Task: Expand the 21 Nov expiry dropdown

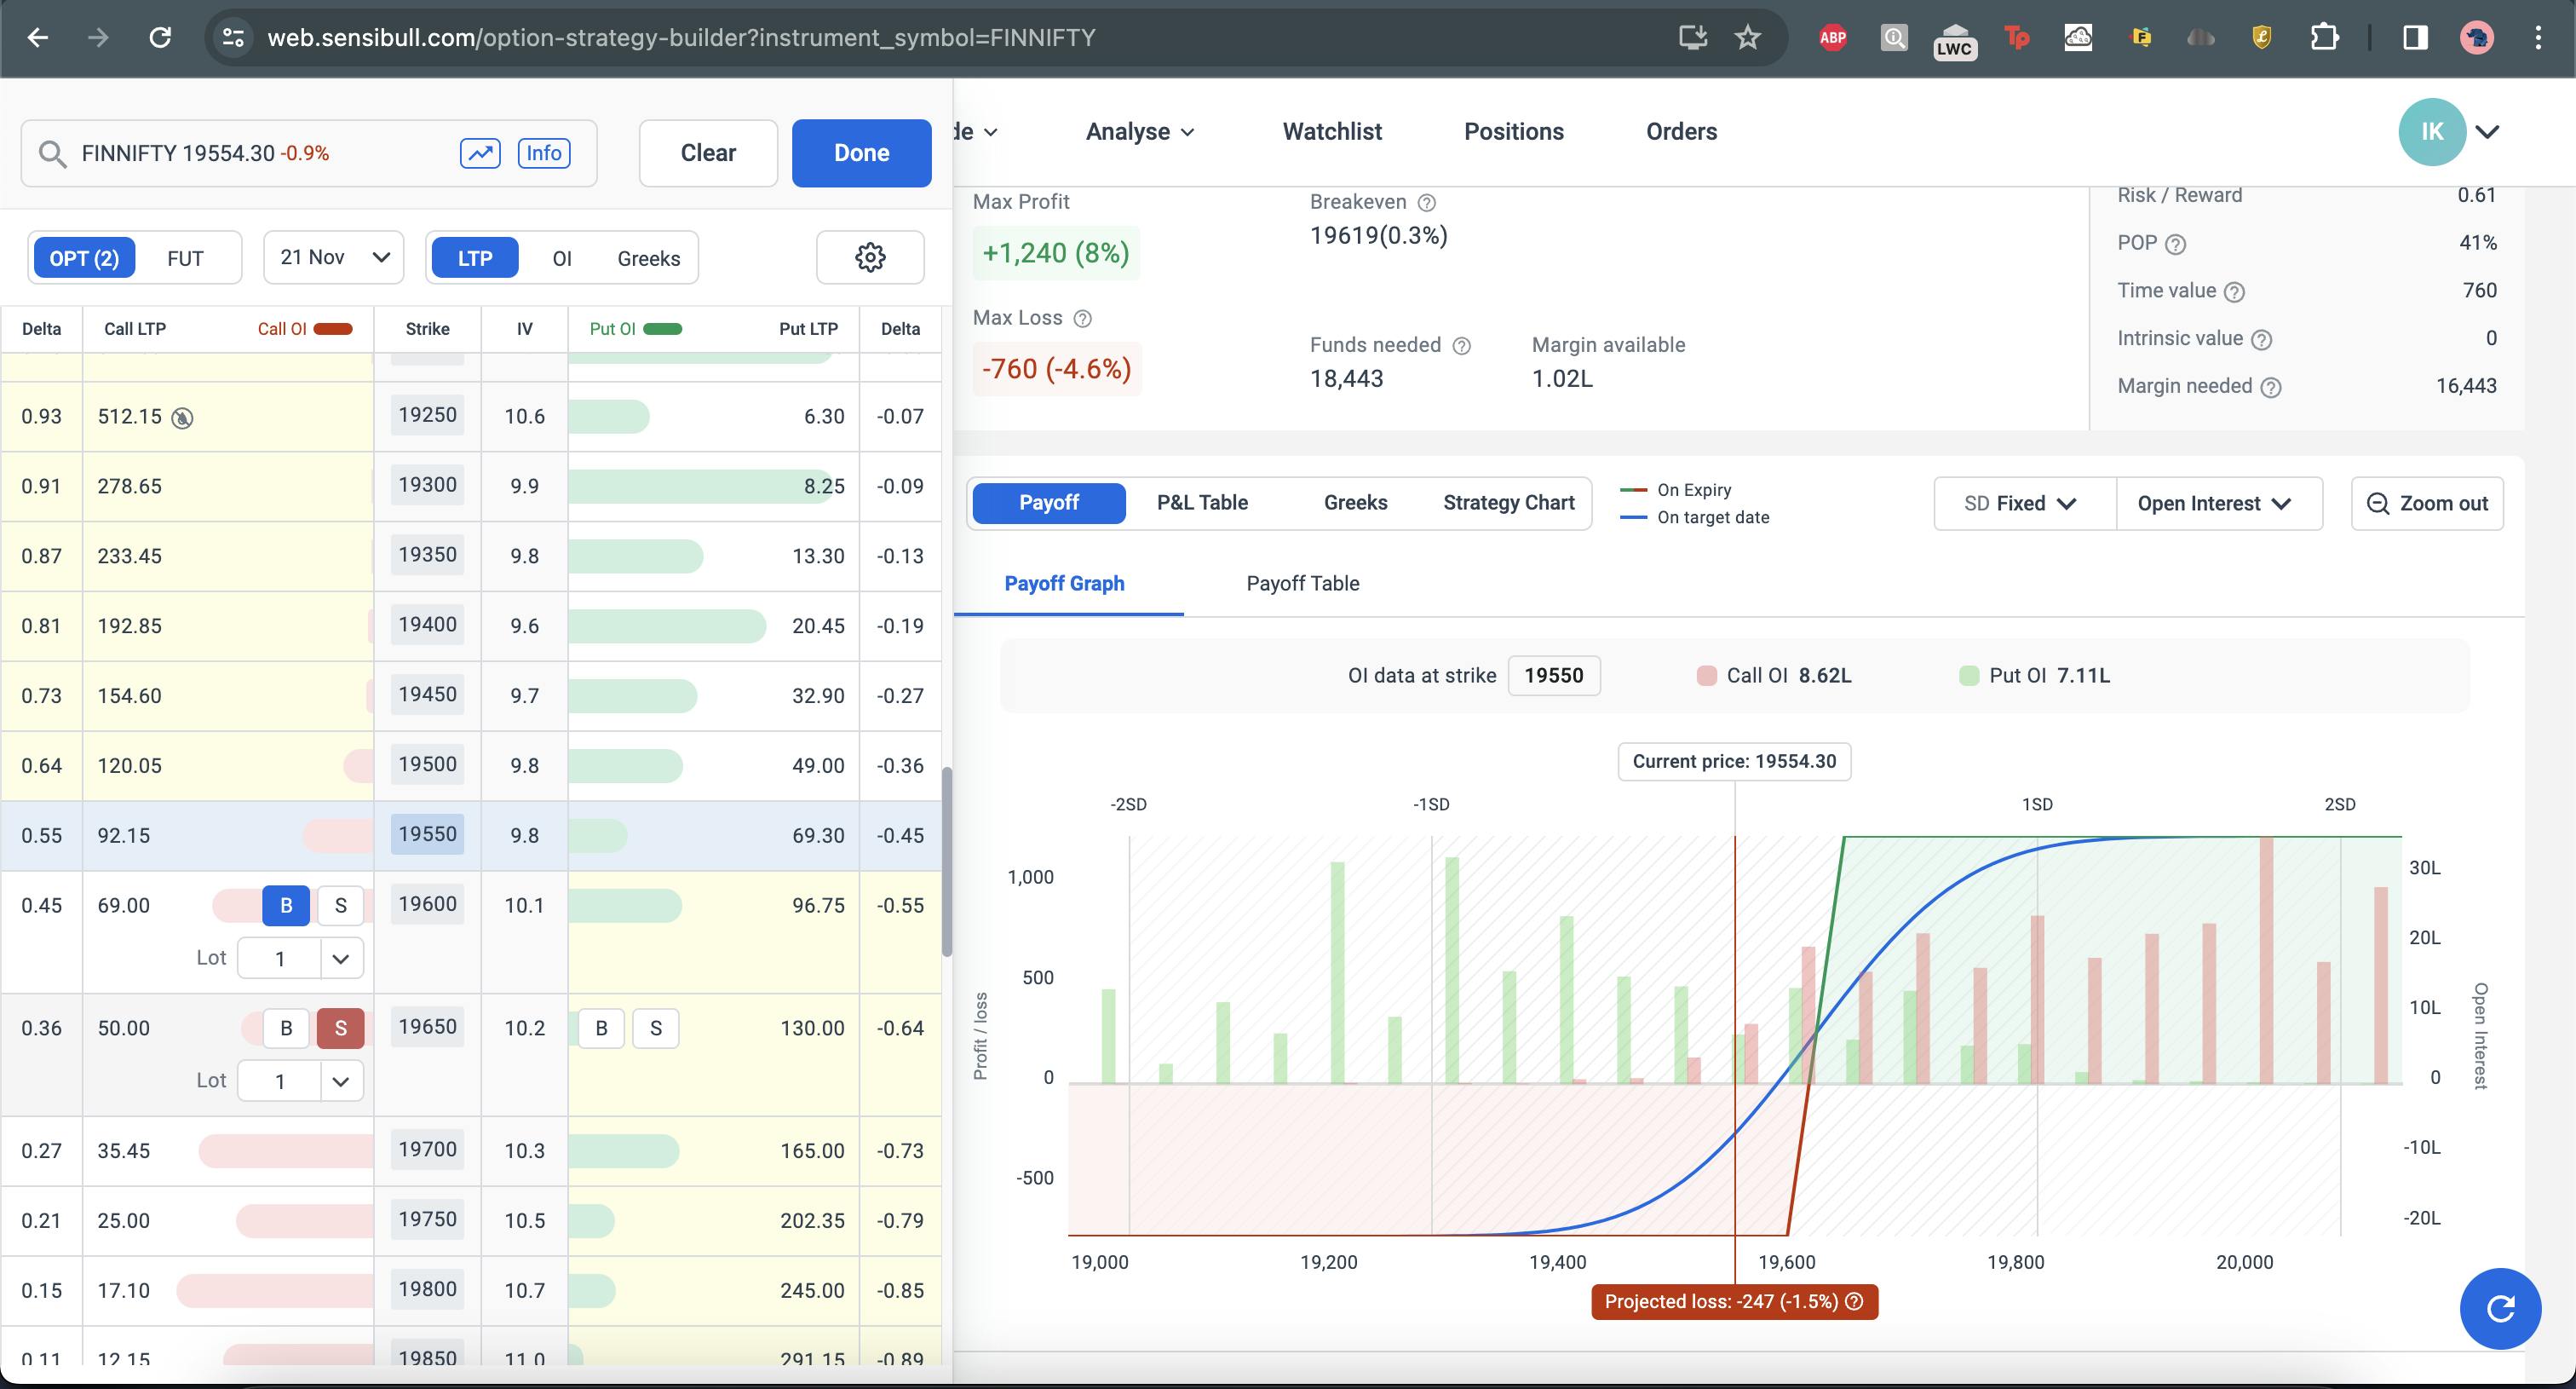Action: [334, 258]
